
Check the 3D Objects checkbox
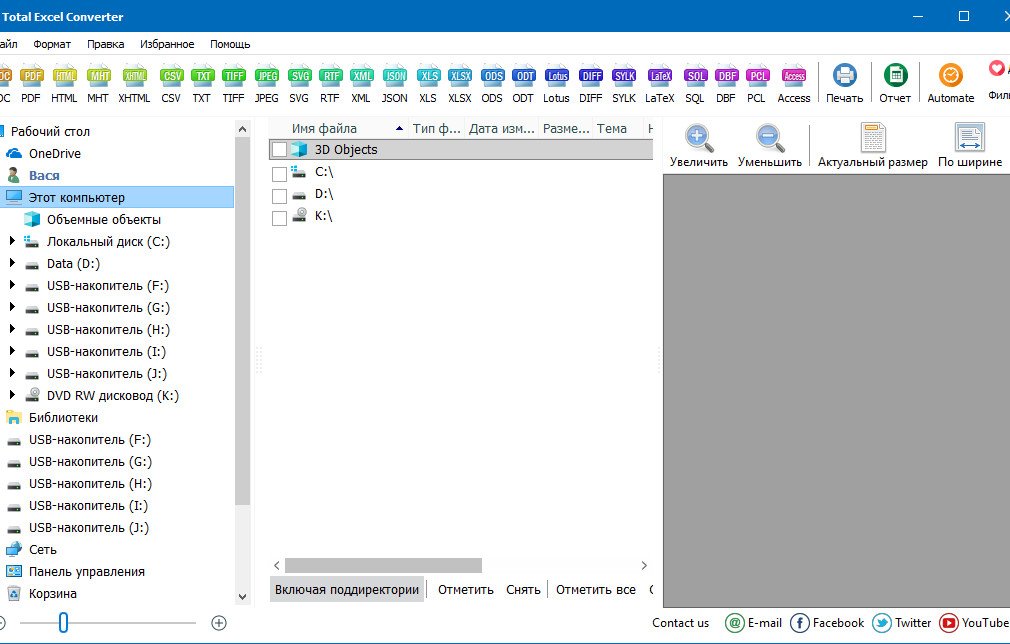coord(279,150)
